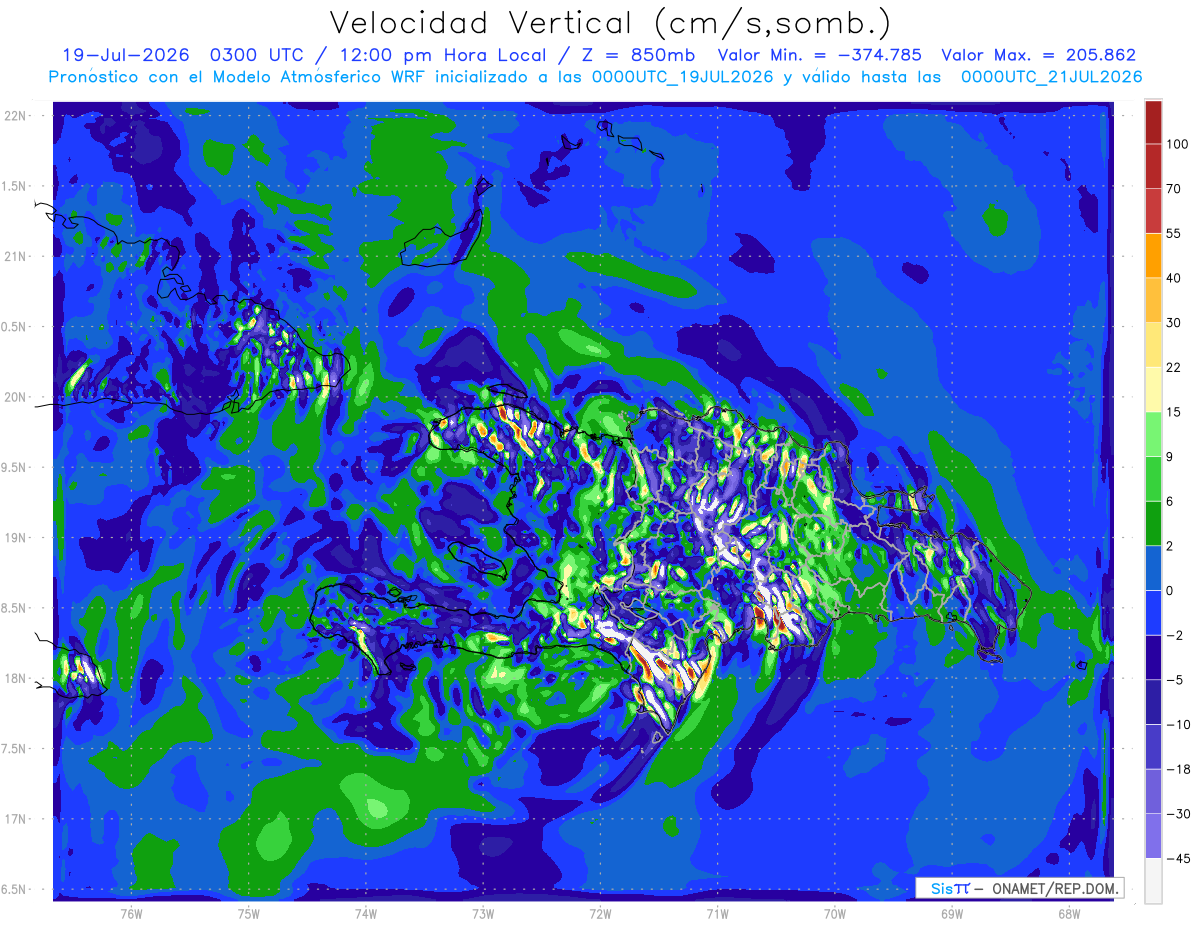Select the lavender swatch between -45 and -30
The width and height of the screenshot is (1200, 927).
[x=1153, y=835]
